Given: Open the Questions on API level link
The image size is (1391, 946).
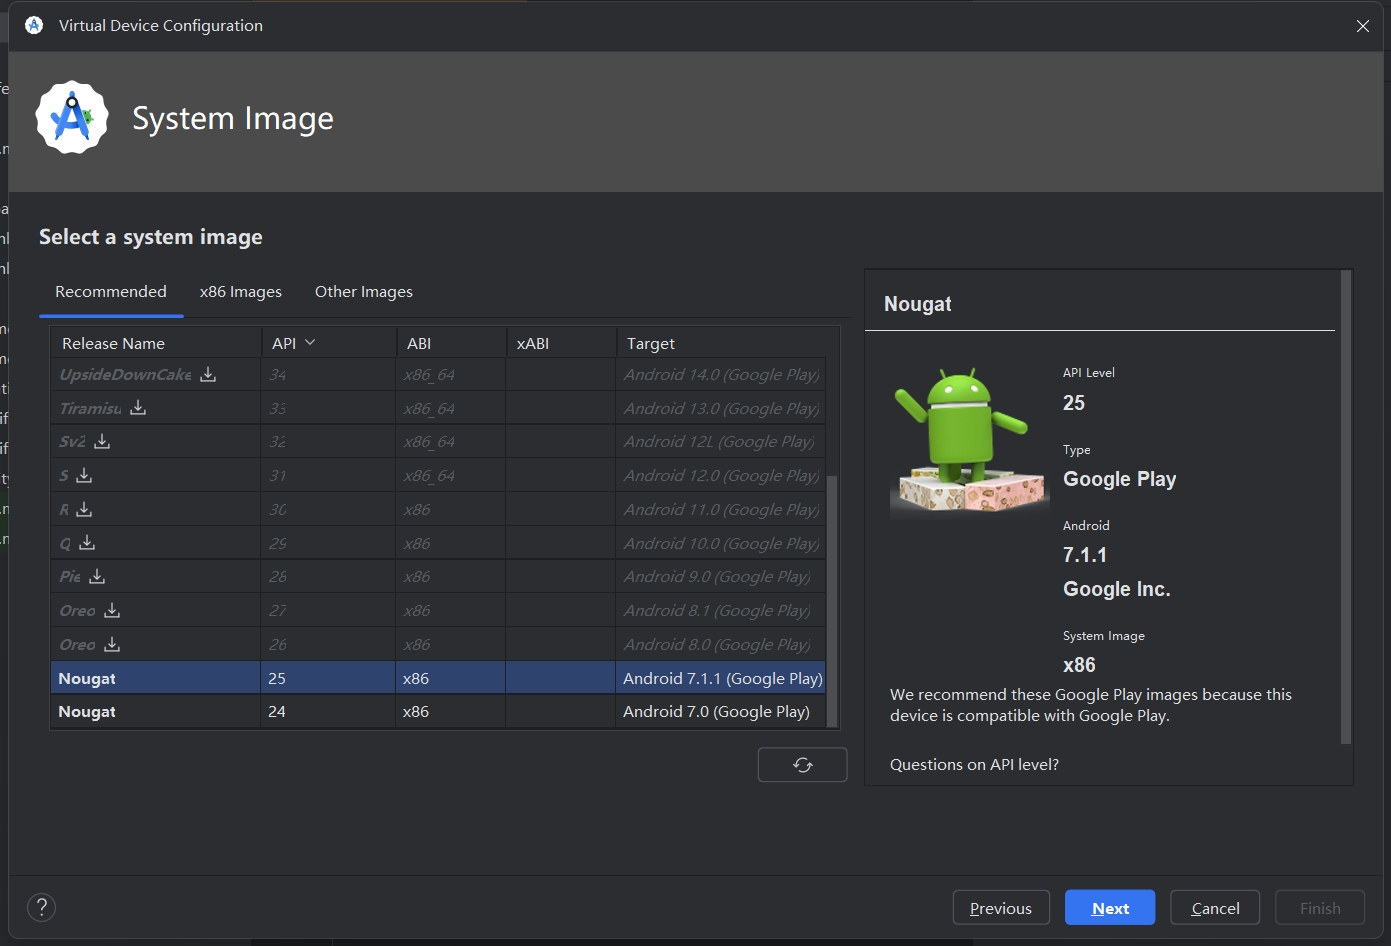Looking at the screenshot, I should coord(974,765).
